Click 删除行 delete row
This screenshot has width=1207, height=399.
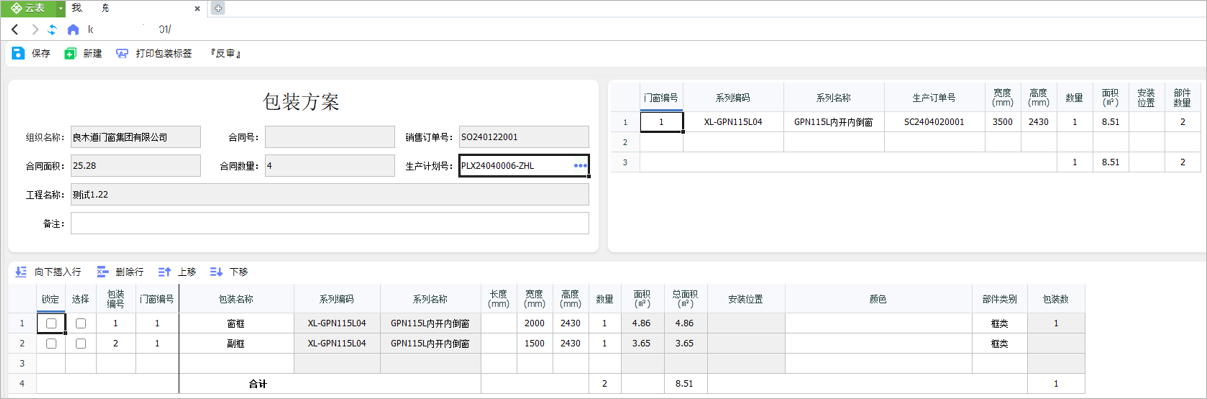(120, 271)
